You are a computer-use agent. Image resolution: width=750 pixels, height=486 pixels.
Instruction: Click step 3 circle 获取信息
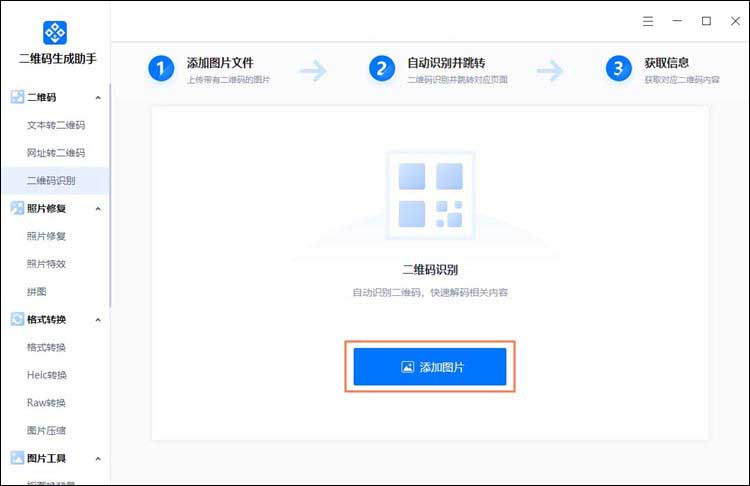(618, 69)
